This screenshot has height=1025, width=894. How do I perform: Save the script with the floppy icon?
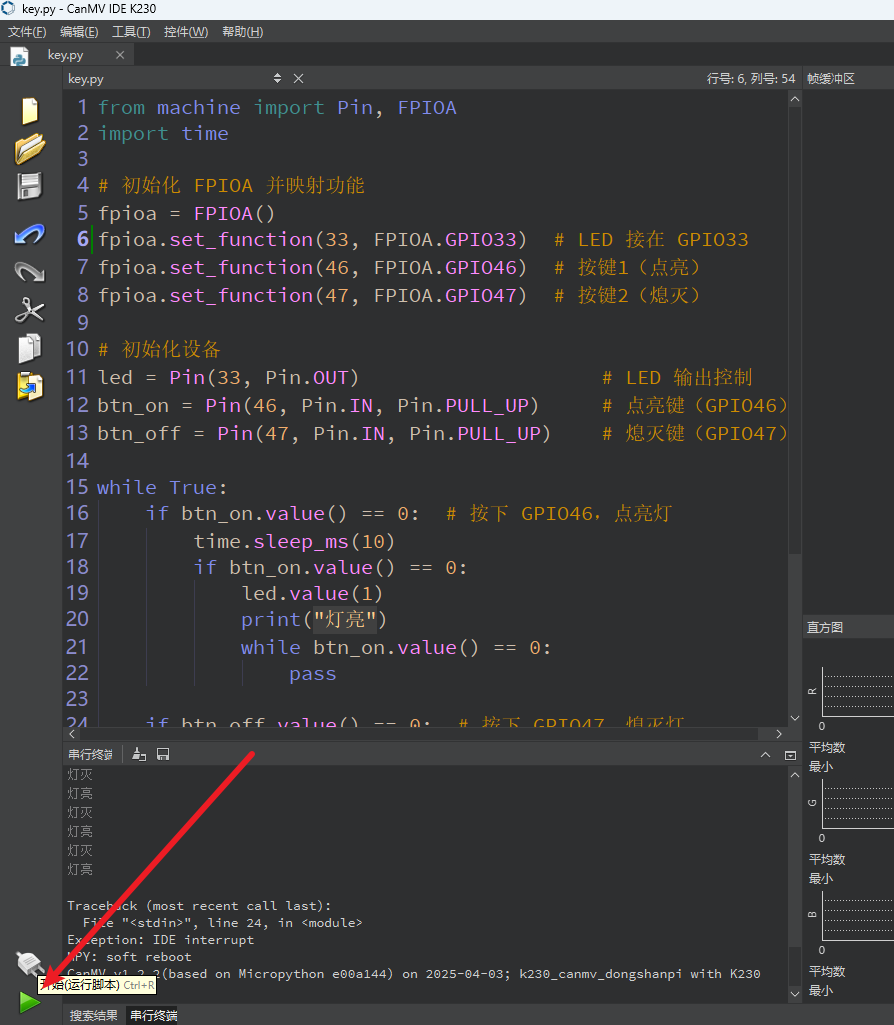[30, 186]
